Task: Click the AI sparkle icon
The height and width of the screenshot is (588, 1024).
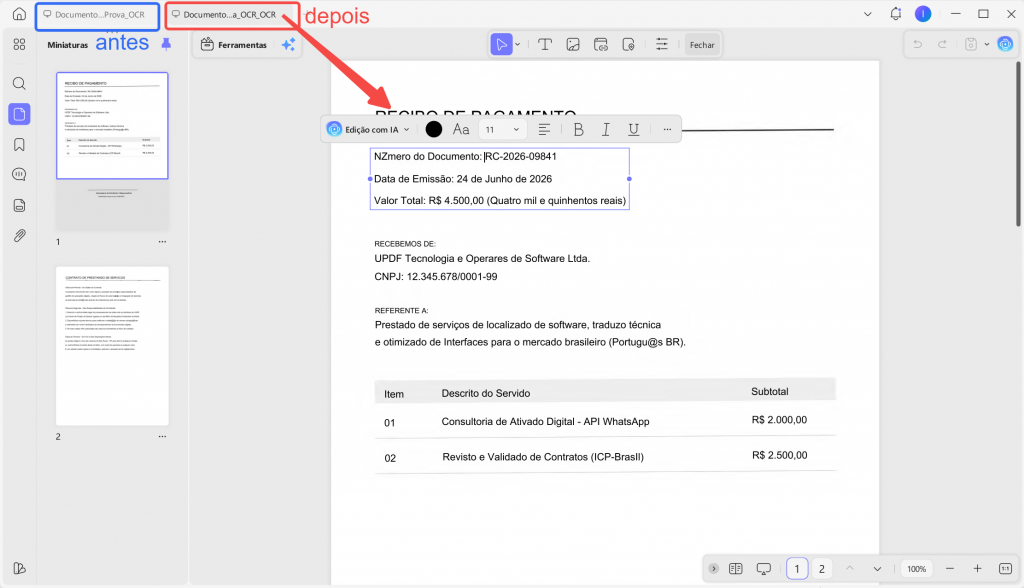Action: point(288,44)
